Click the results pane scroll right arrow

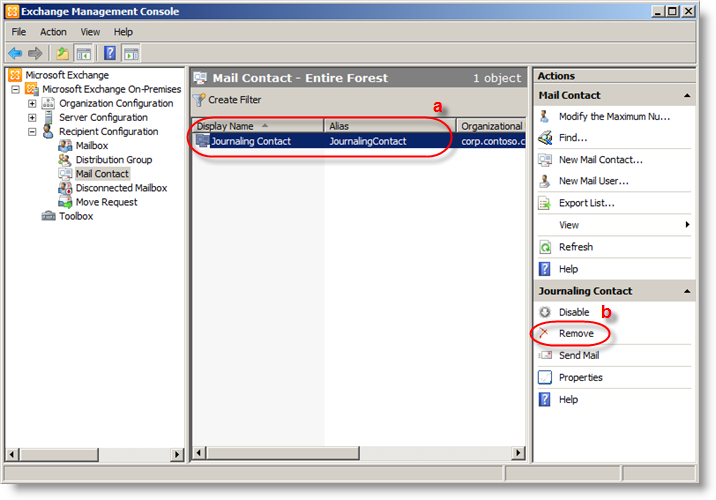click(517, 453)
